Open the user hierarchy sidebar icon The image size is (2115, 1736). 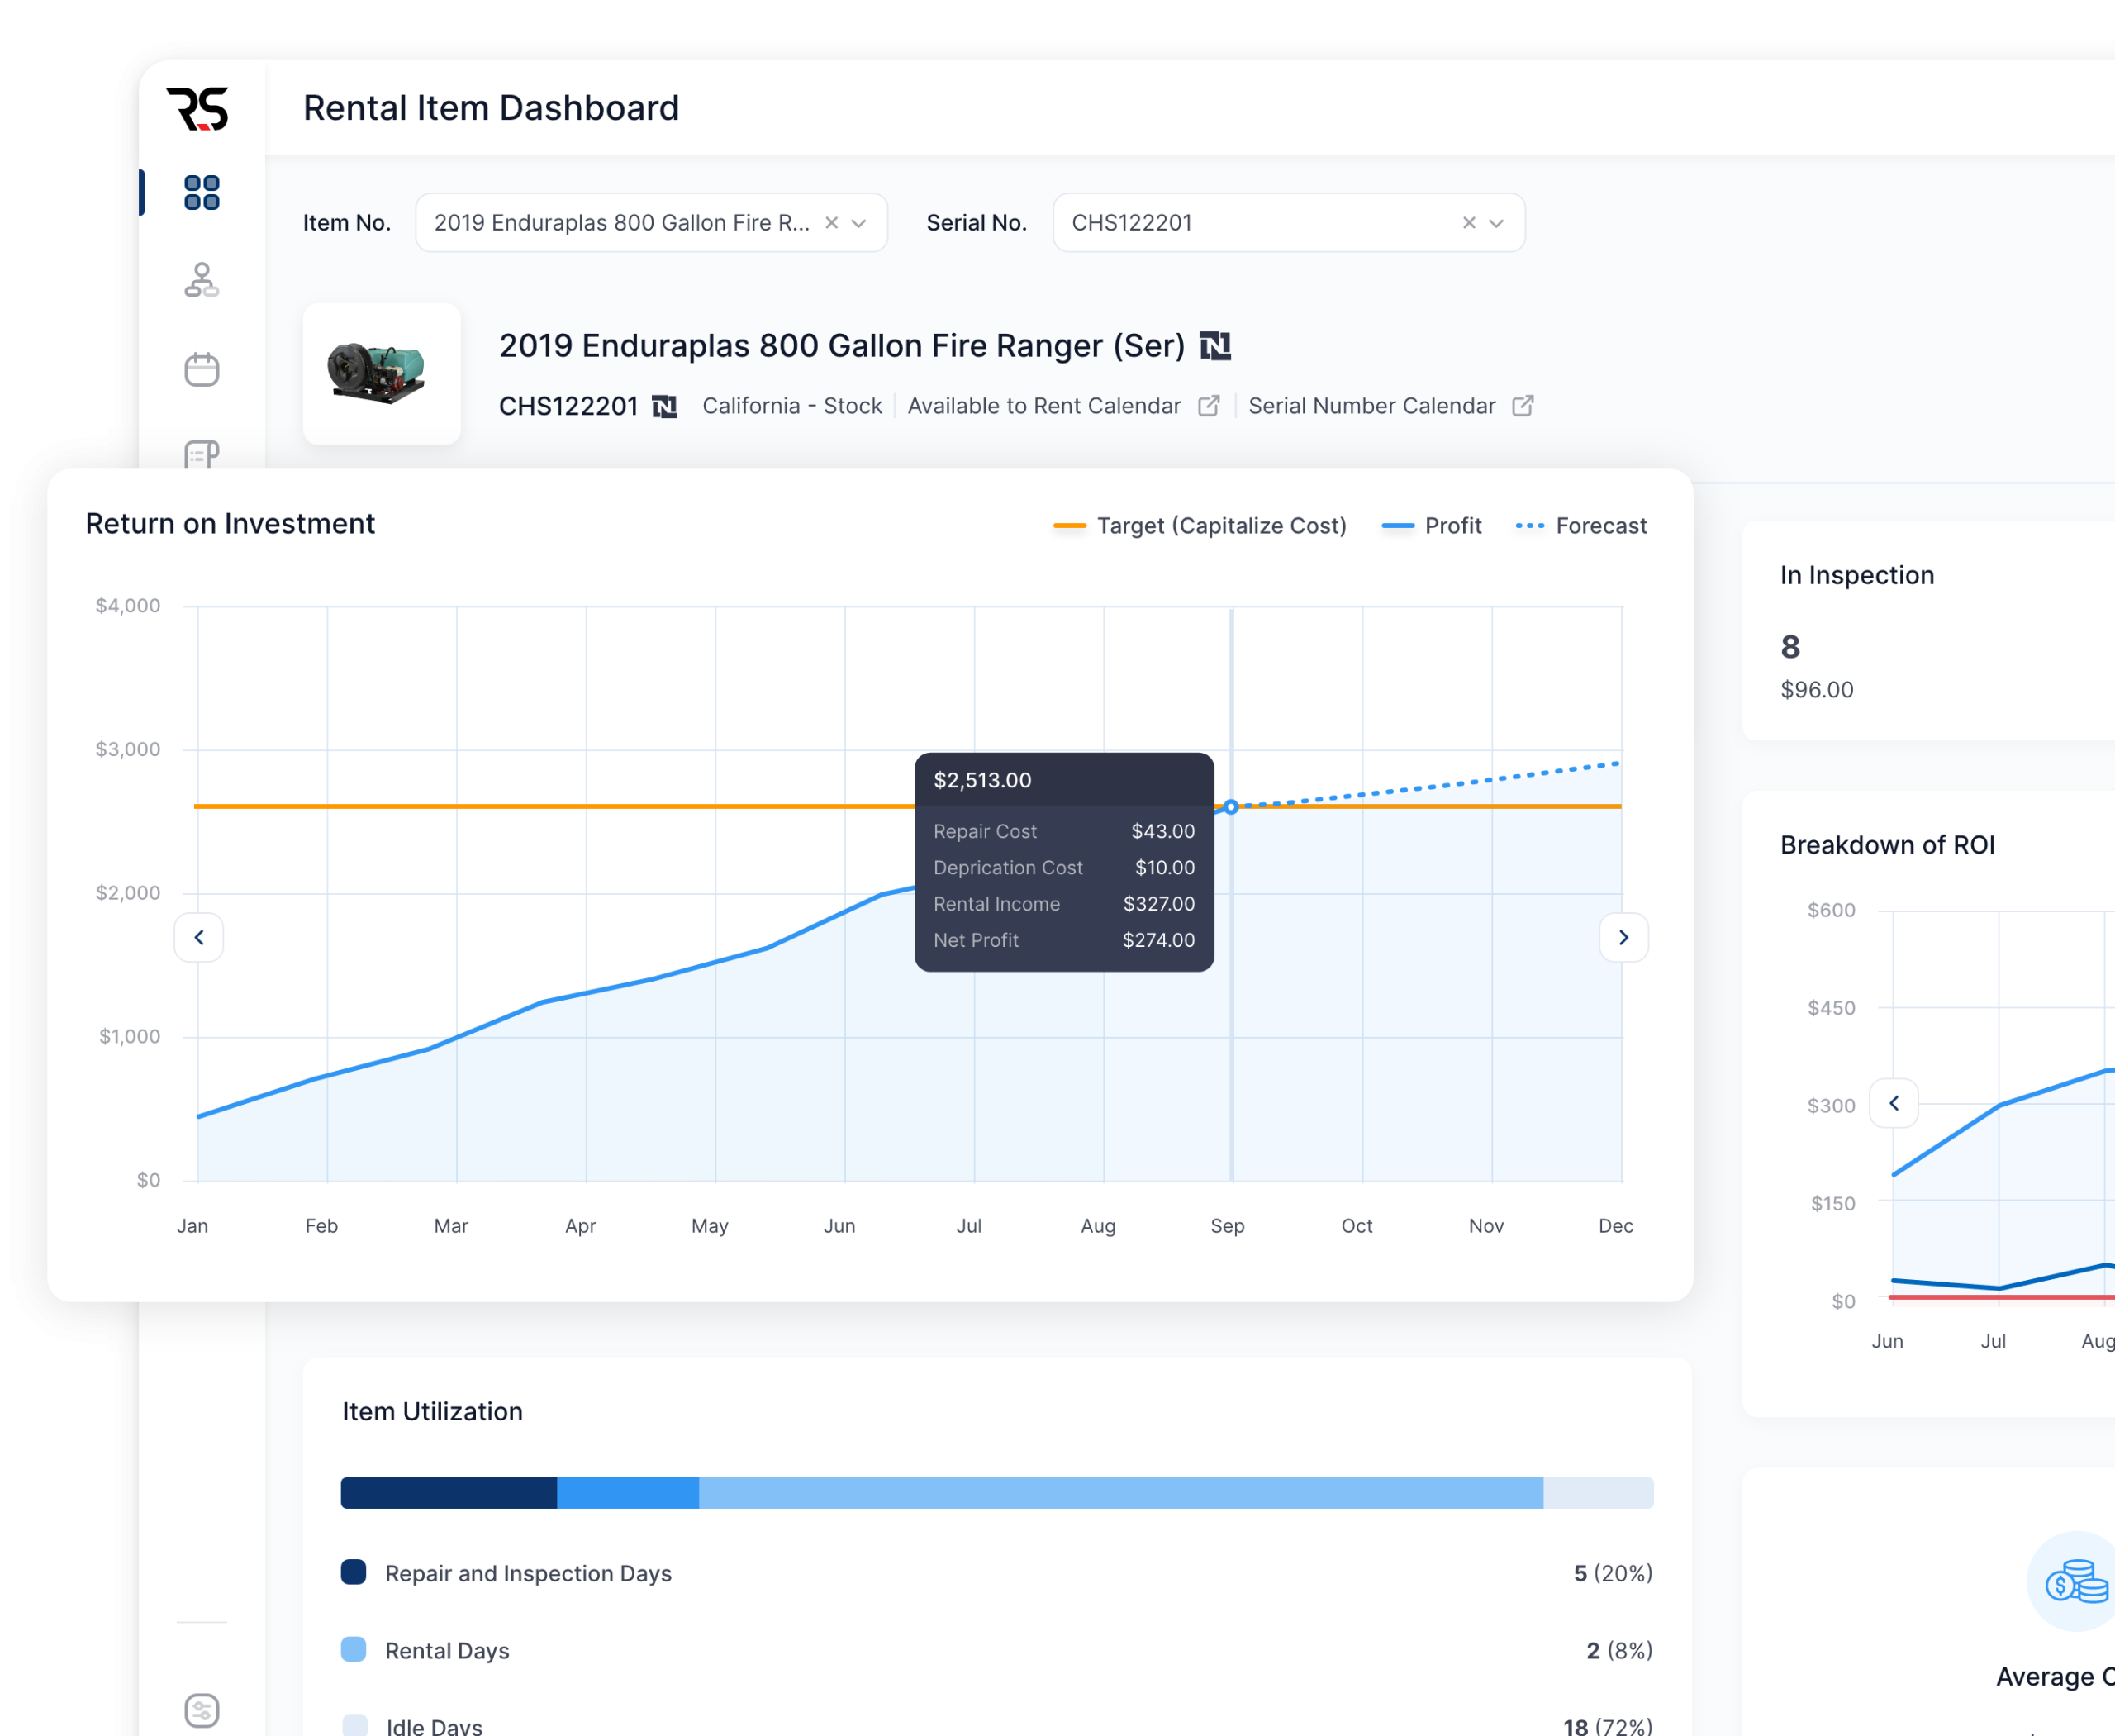(202, 280)
